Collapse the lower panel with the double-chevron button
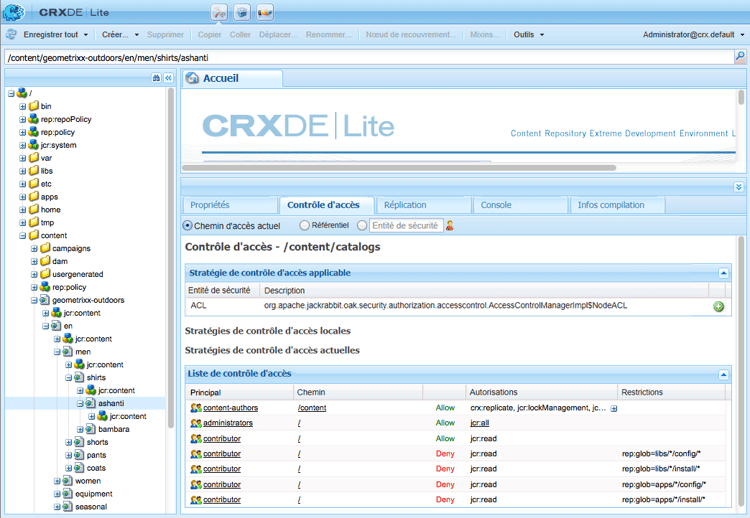Viewport: 750px width, 518px height. tap(739, 187)
